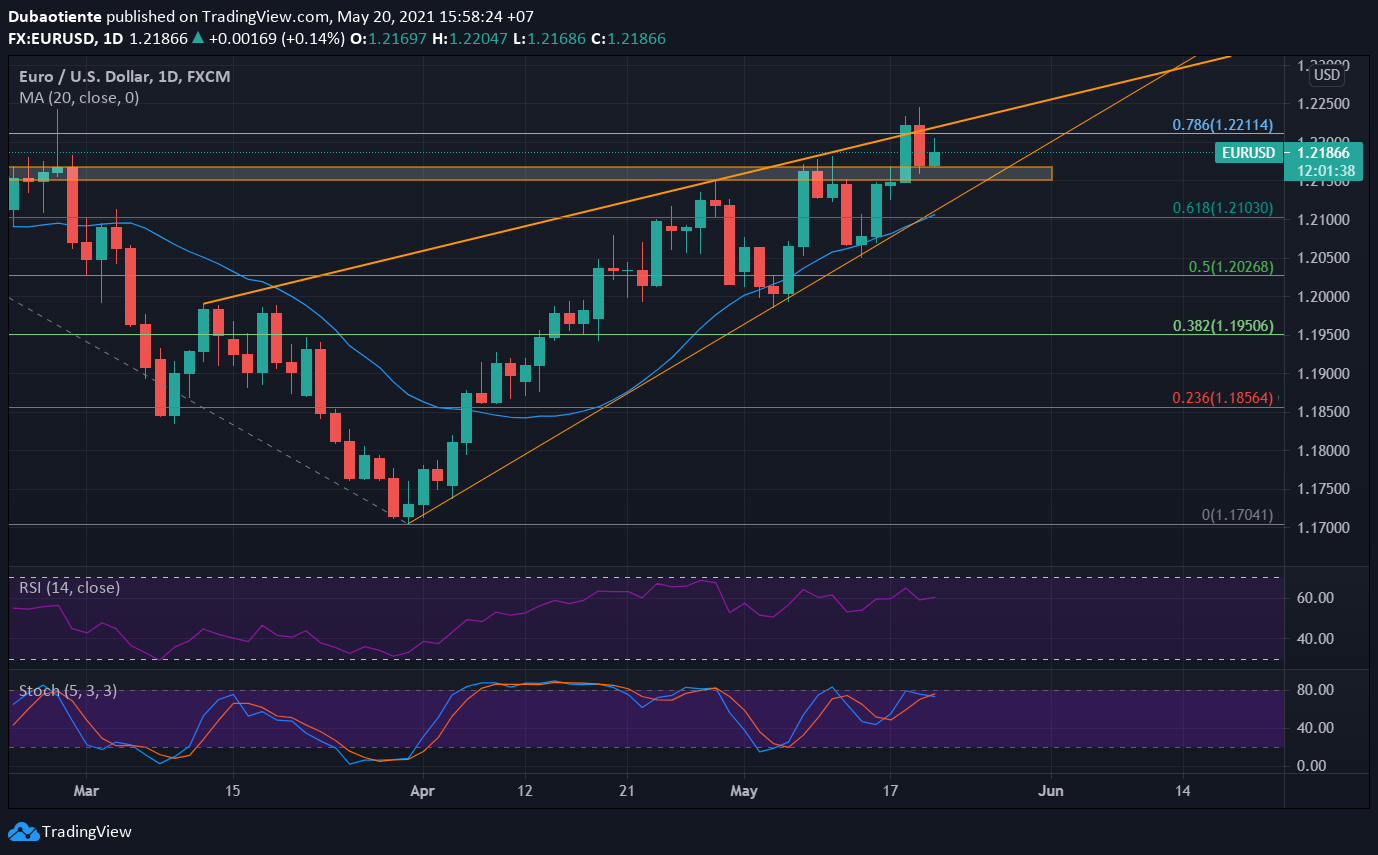Click the 1.20500 price axis label
Viewport: 1378px width, 855px height.
coord(1322,258)
